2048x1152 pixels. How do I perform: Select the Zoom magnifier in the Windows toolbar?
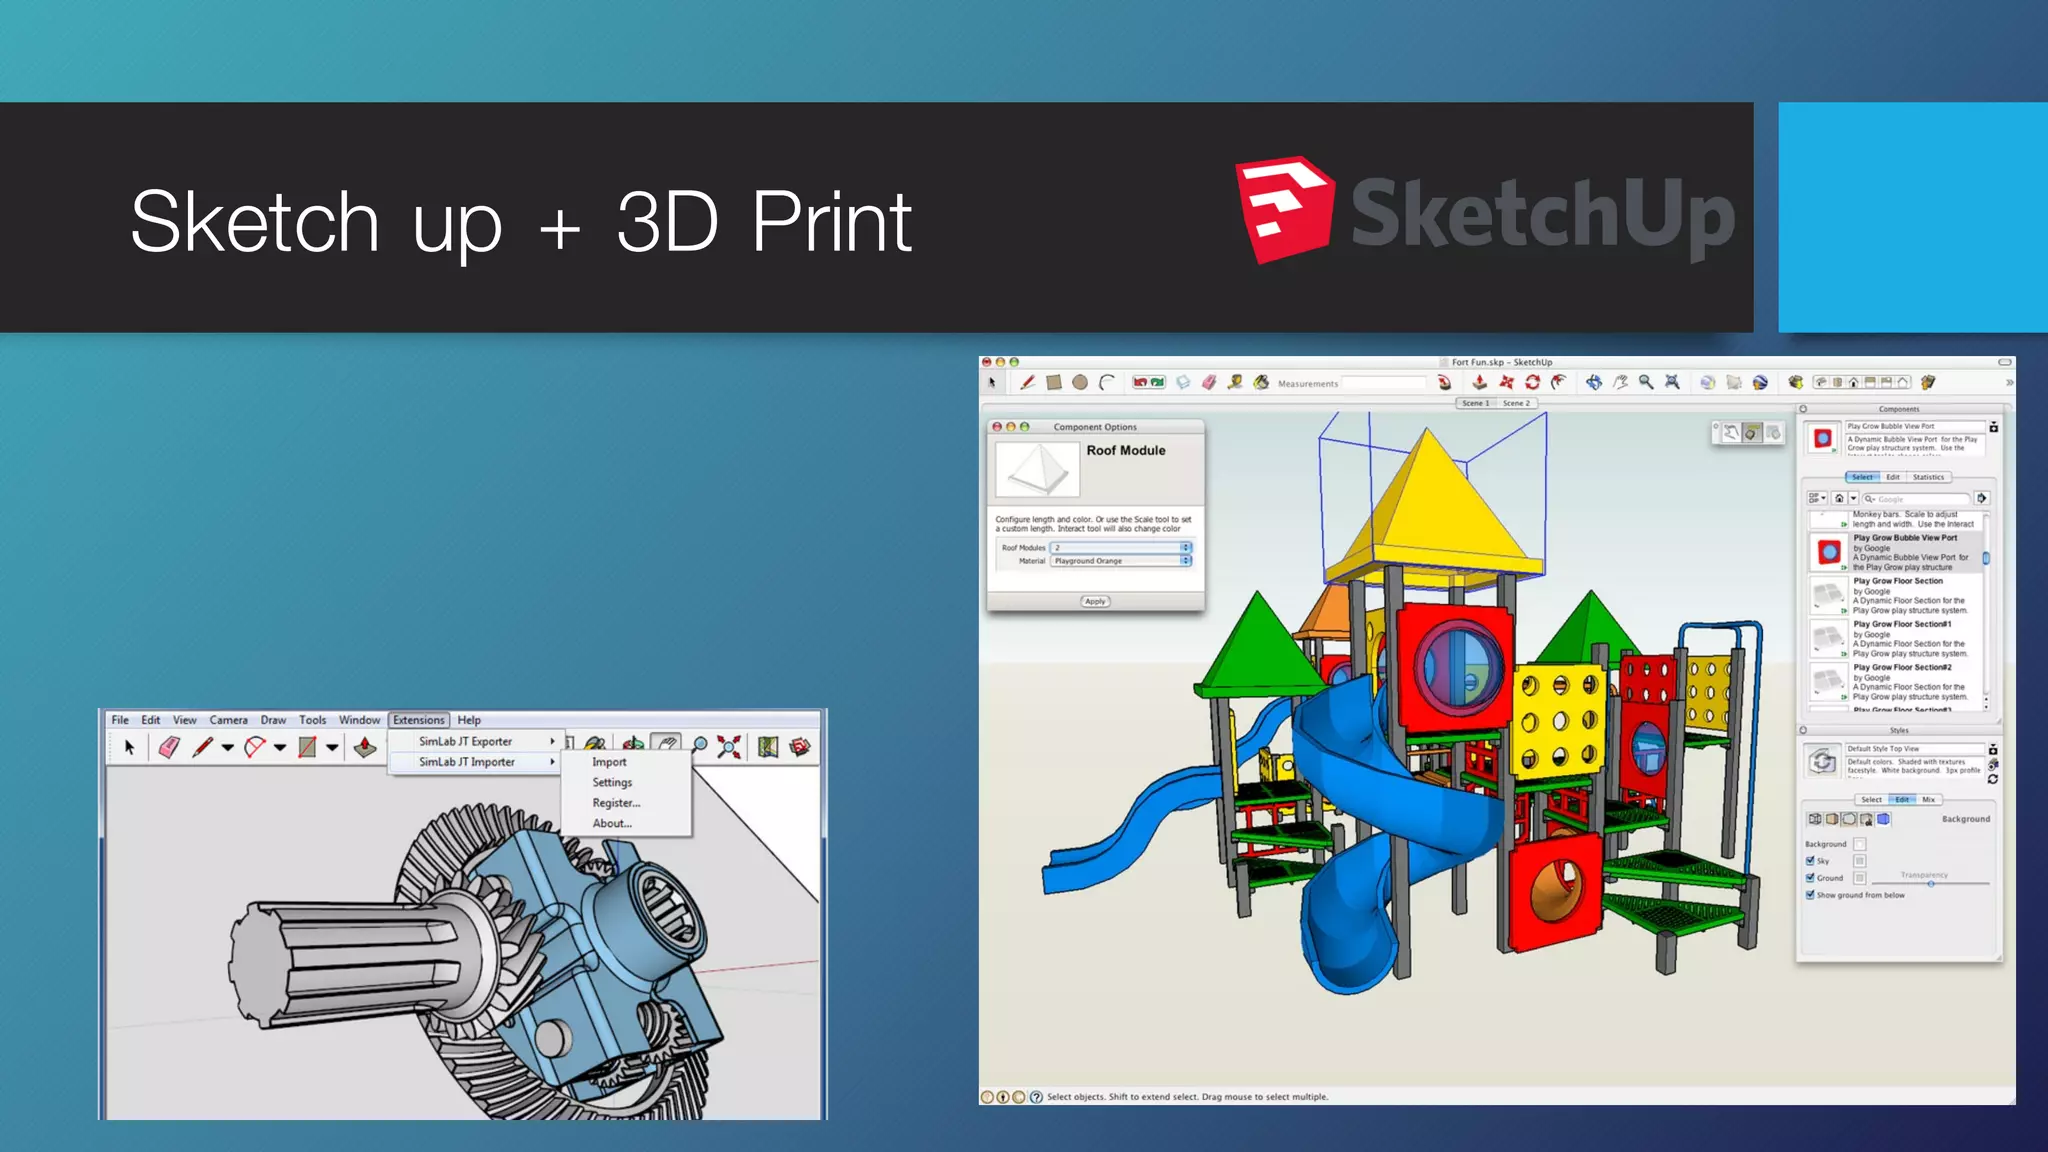pos(700,746)
